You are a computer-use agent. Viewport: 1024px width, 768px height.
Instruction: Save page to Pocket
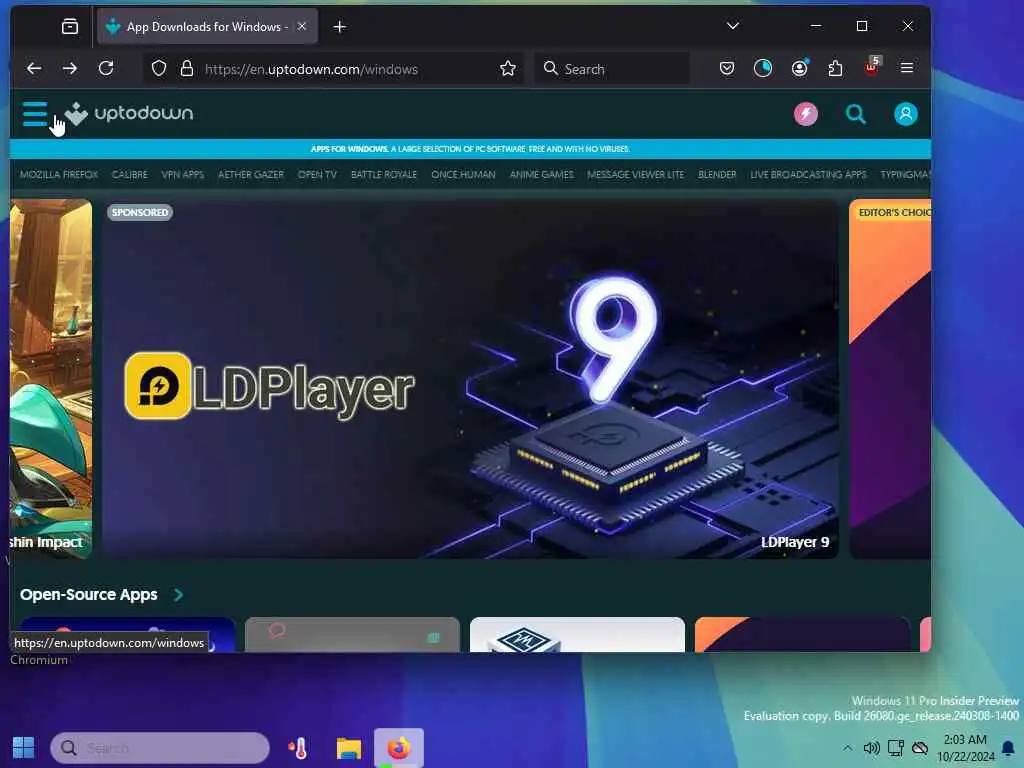pos(727,68)
